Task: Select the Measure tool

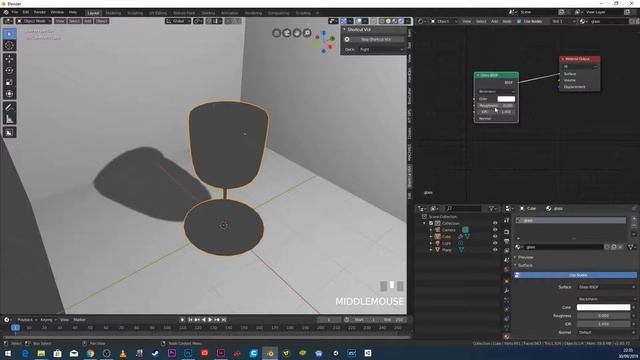Action: tap(9, 119)
